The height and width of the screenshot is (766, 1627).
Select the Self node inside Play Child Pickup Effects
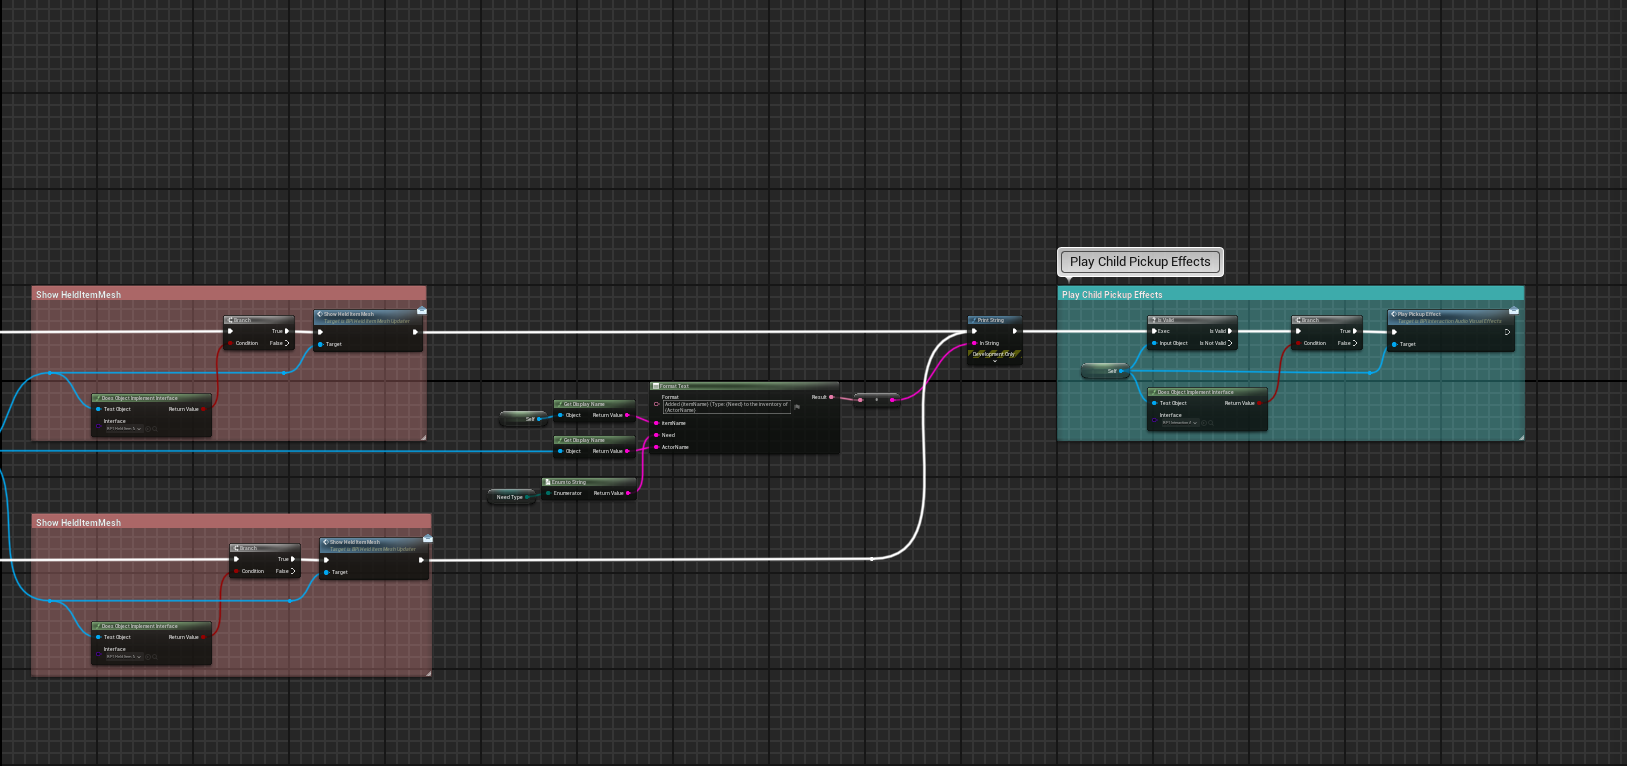click(x=1106, y=371)
